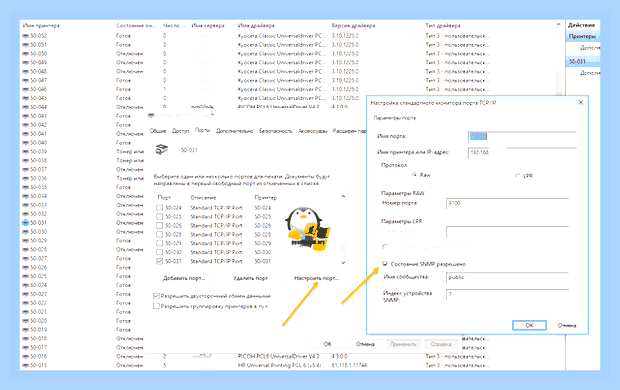
Task: Sort by the 'Имя принтера' column header
Action: [x=41, y=25]
